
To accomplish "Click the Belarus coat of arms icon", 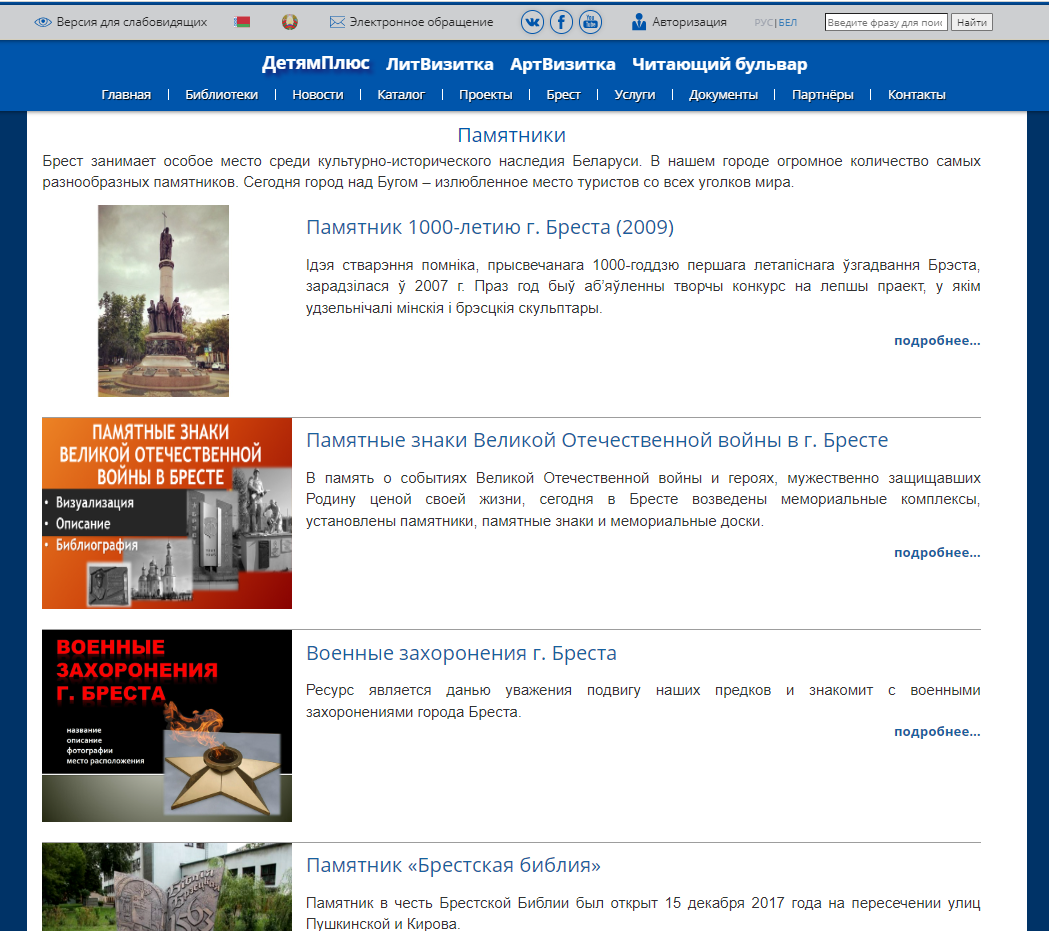I will pos(291,22).
